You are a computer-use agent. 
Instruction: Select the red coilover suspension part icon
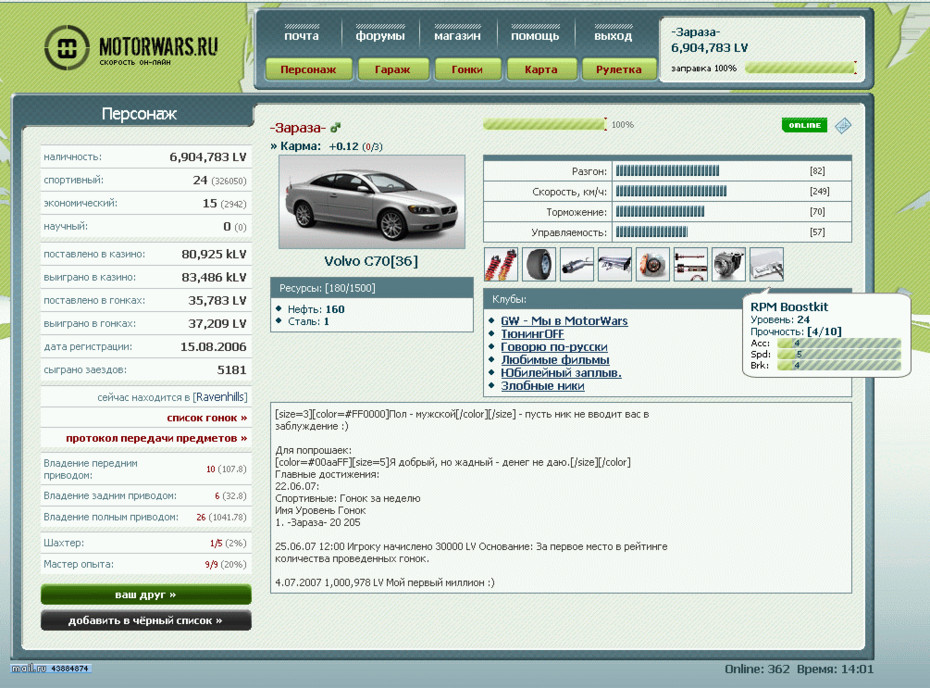click(501, 264)
